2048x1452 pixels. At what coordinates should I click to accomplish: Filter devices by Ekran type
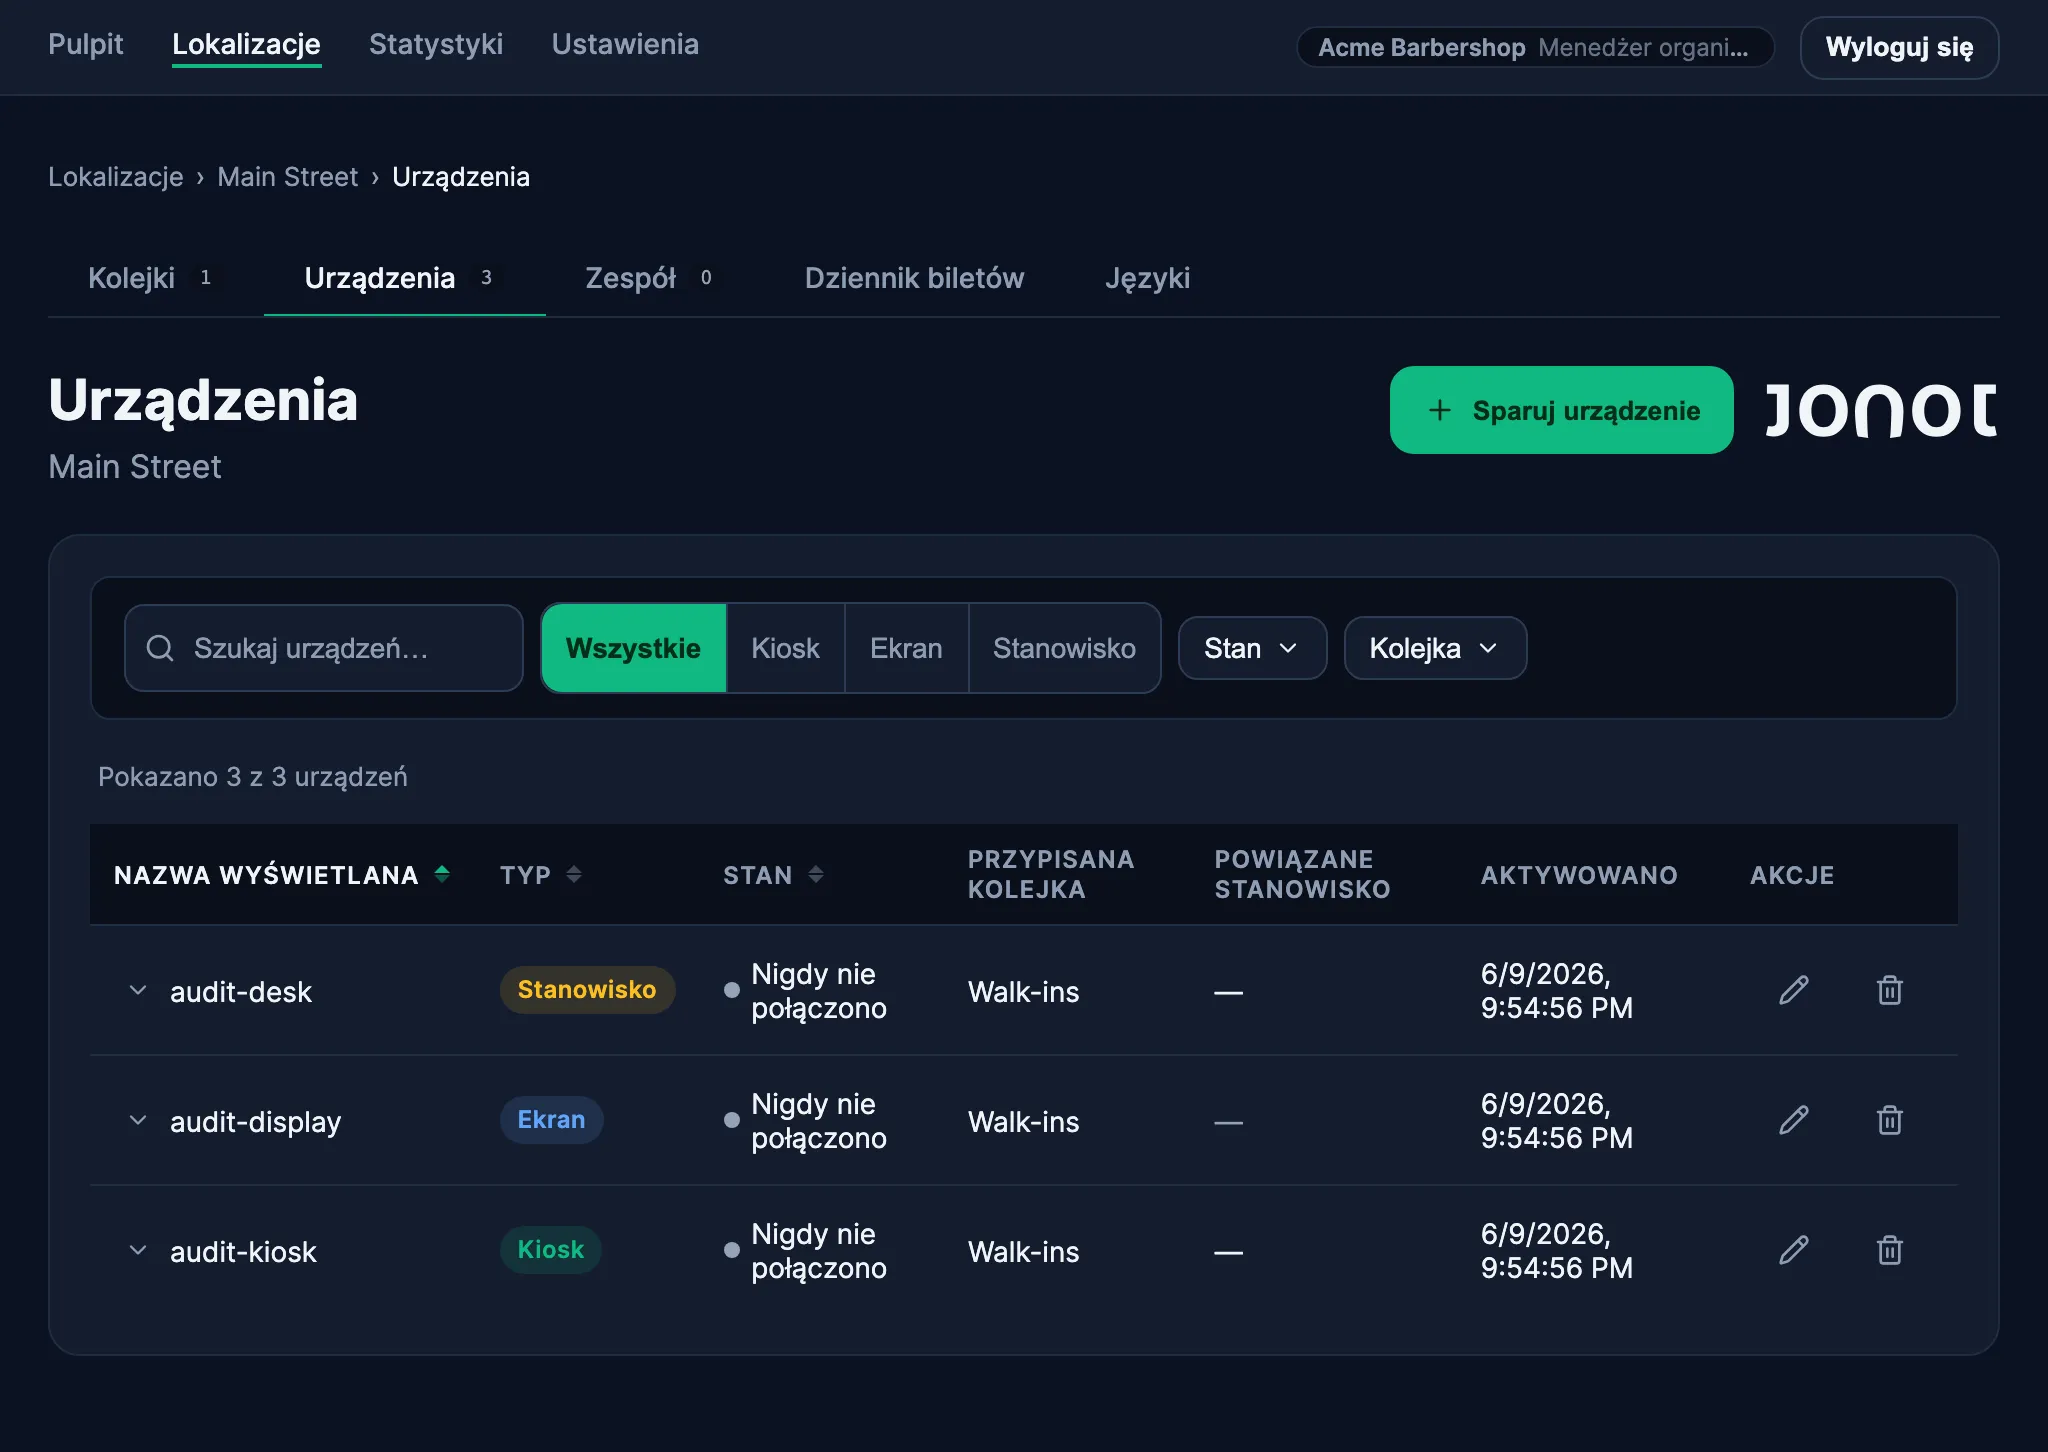906,648
